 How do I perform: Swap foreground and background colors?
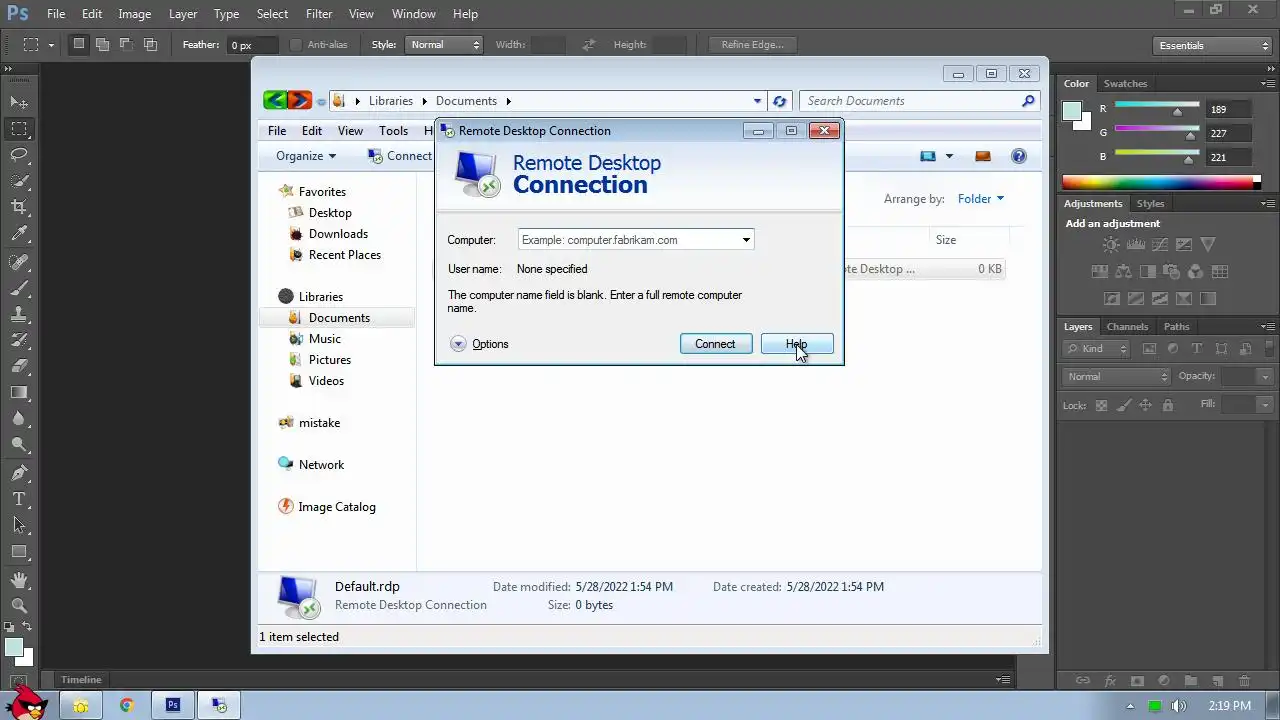point(28,627)
